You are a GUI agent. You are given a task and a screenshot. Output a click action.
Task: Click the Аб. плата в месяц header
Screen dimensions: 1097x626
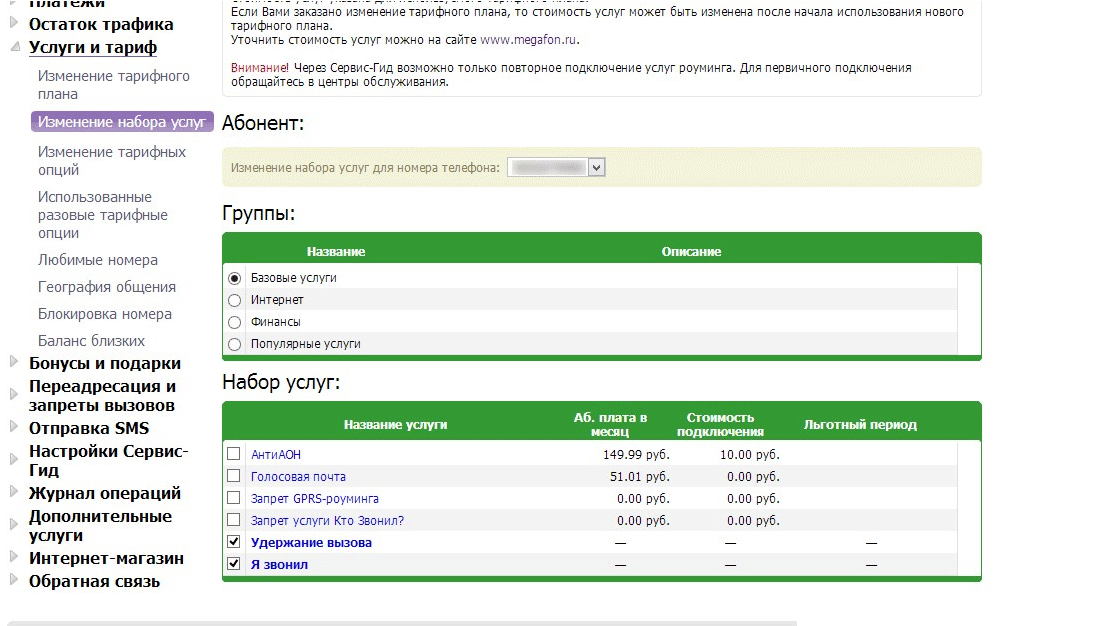coord(610,425)
